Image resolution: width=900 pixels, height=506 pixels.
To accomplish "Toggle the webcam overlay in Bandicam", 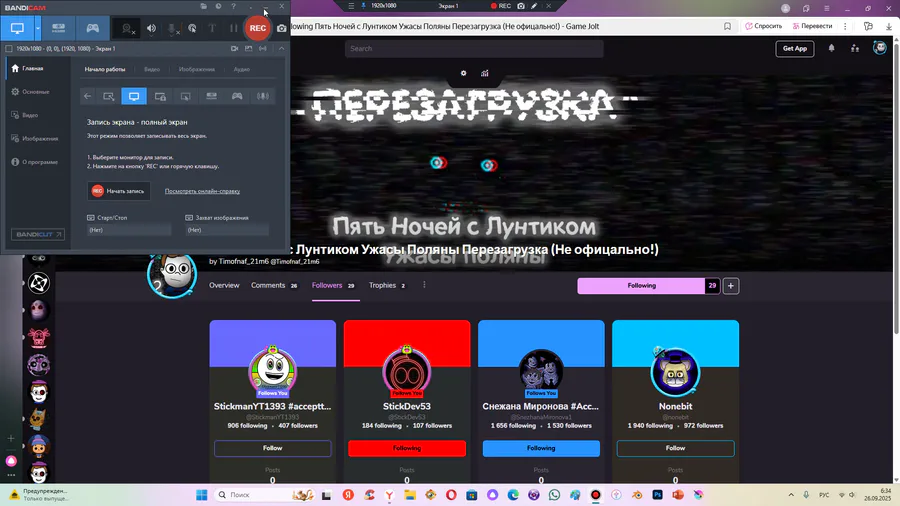I will click(128, 28).
